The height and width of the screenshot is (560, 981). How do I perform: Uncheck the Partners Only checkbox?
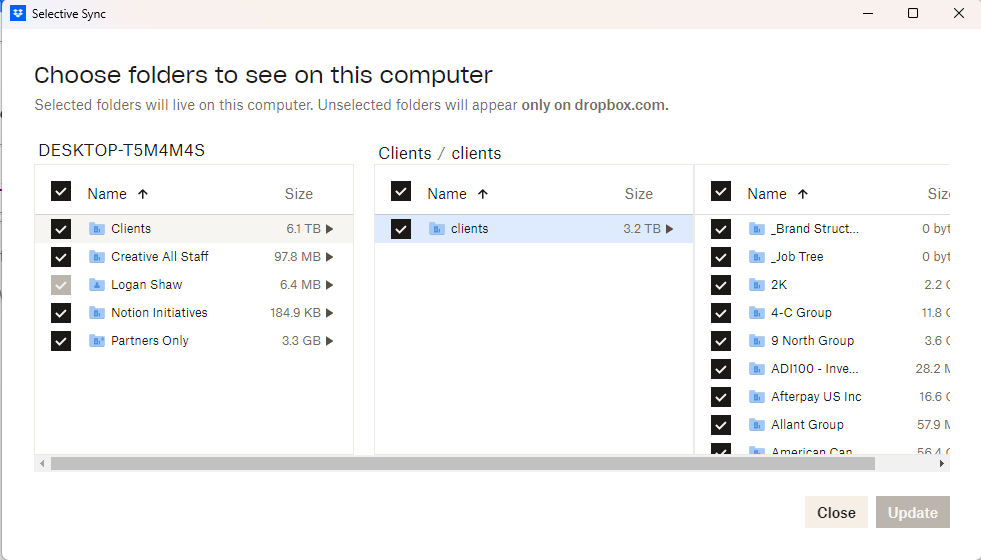[x=61, y=341]
